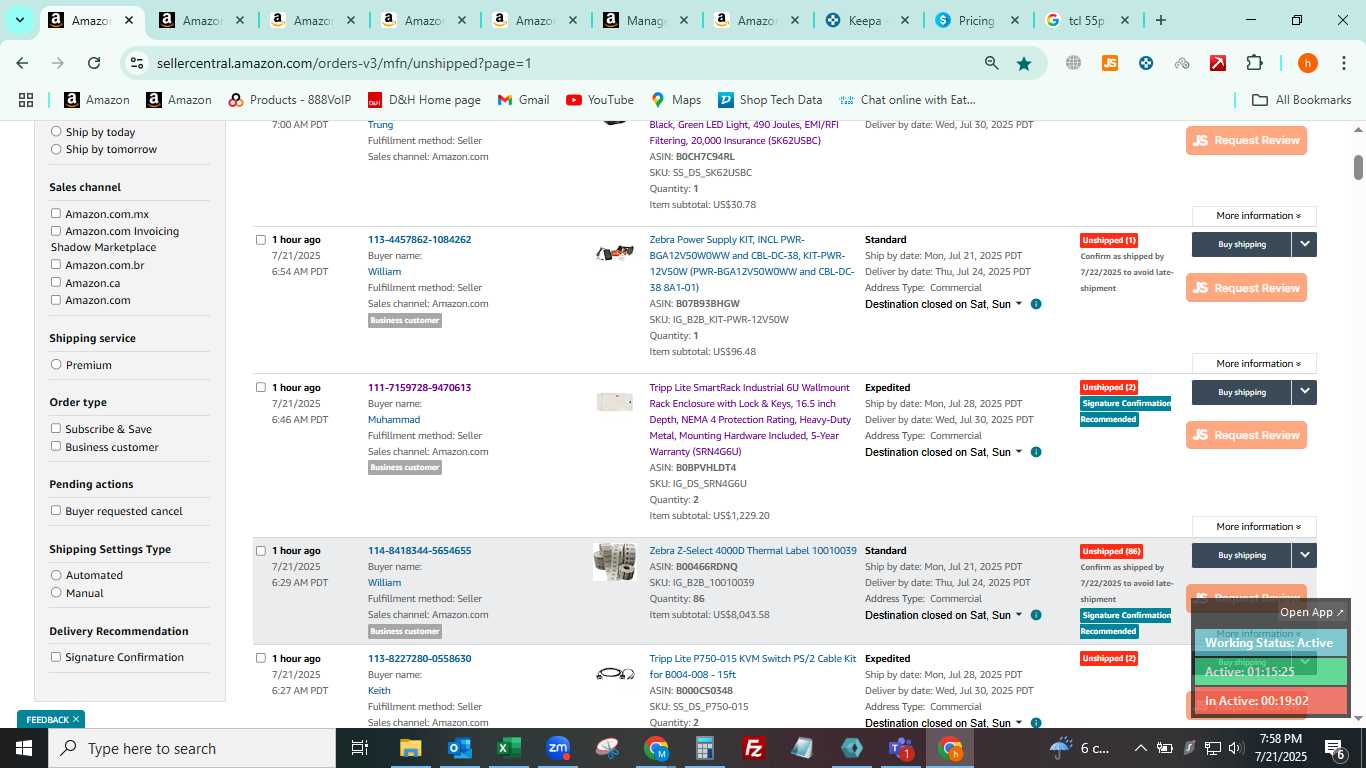Expand More information for Zebra Power Supply order
This screenshot has height=768, width=1366.
point(1254,364)
